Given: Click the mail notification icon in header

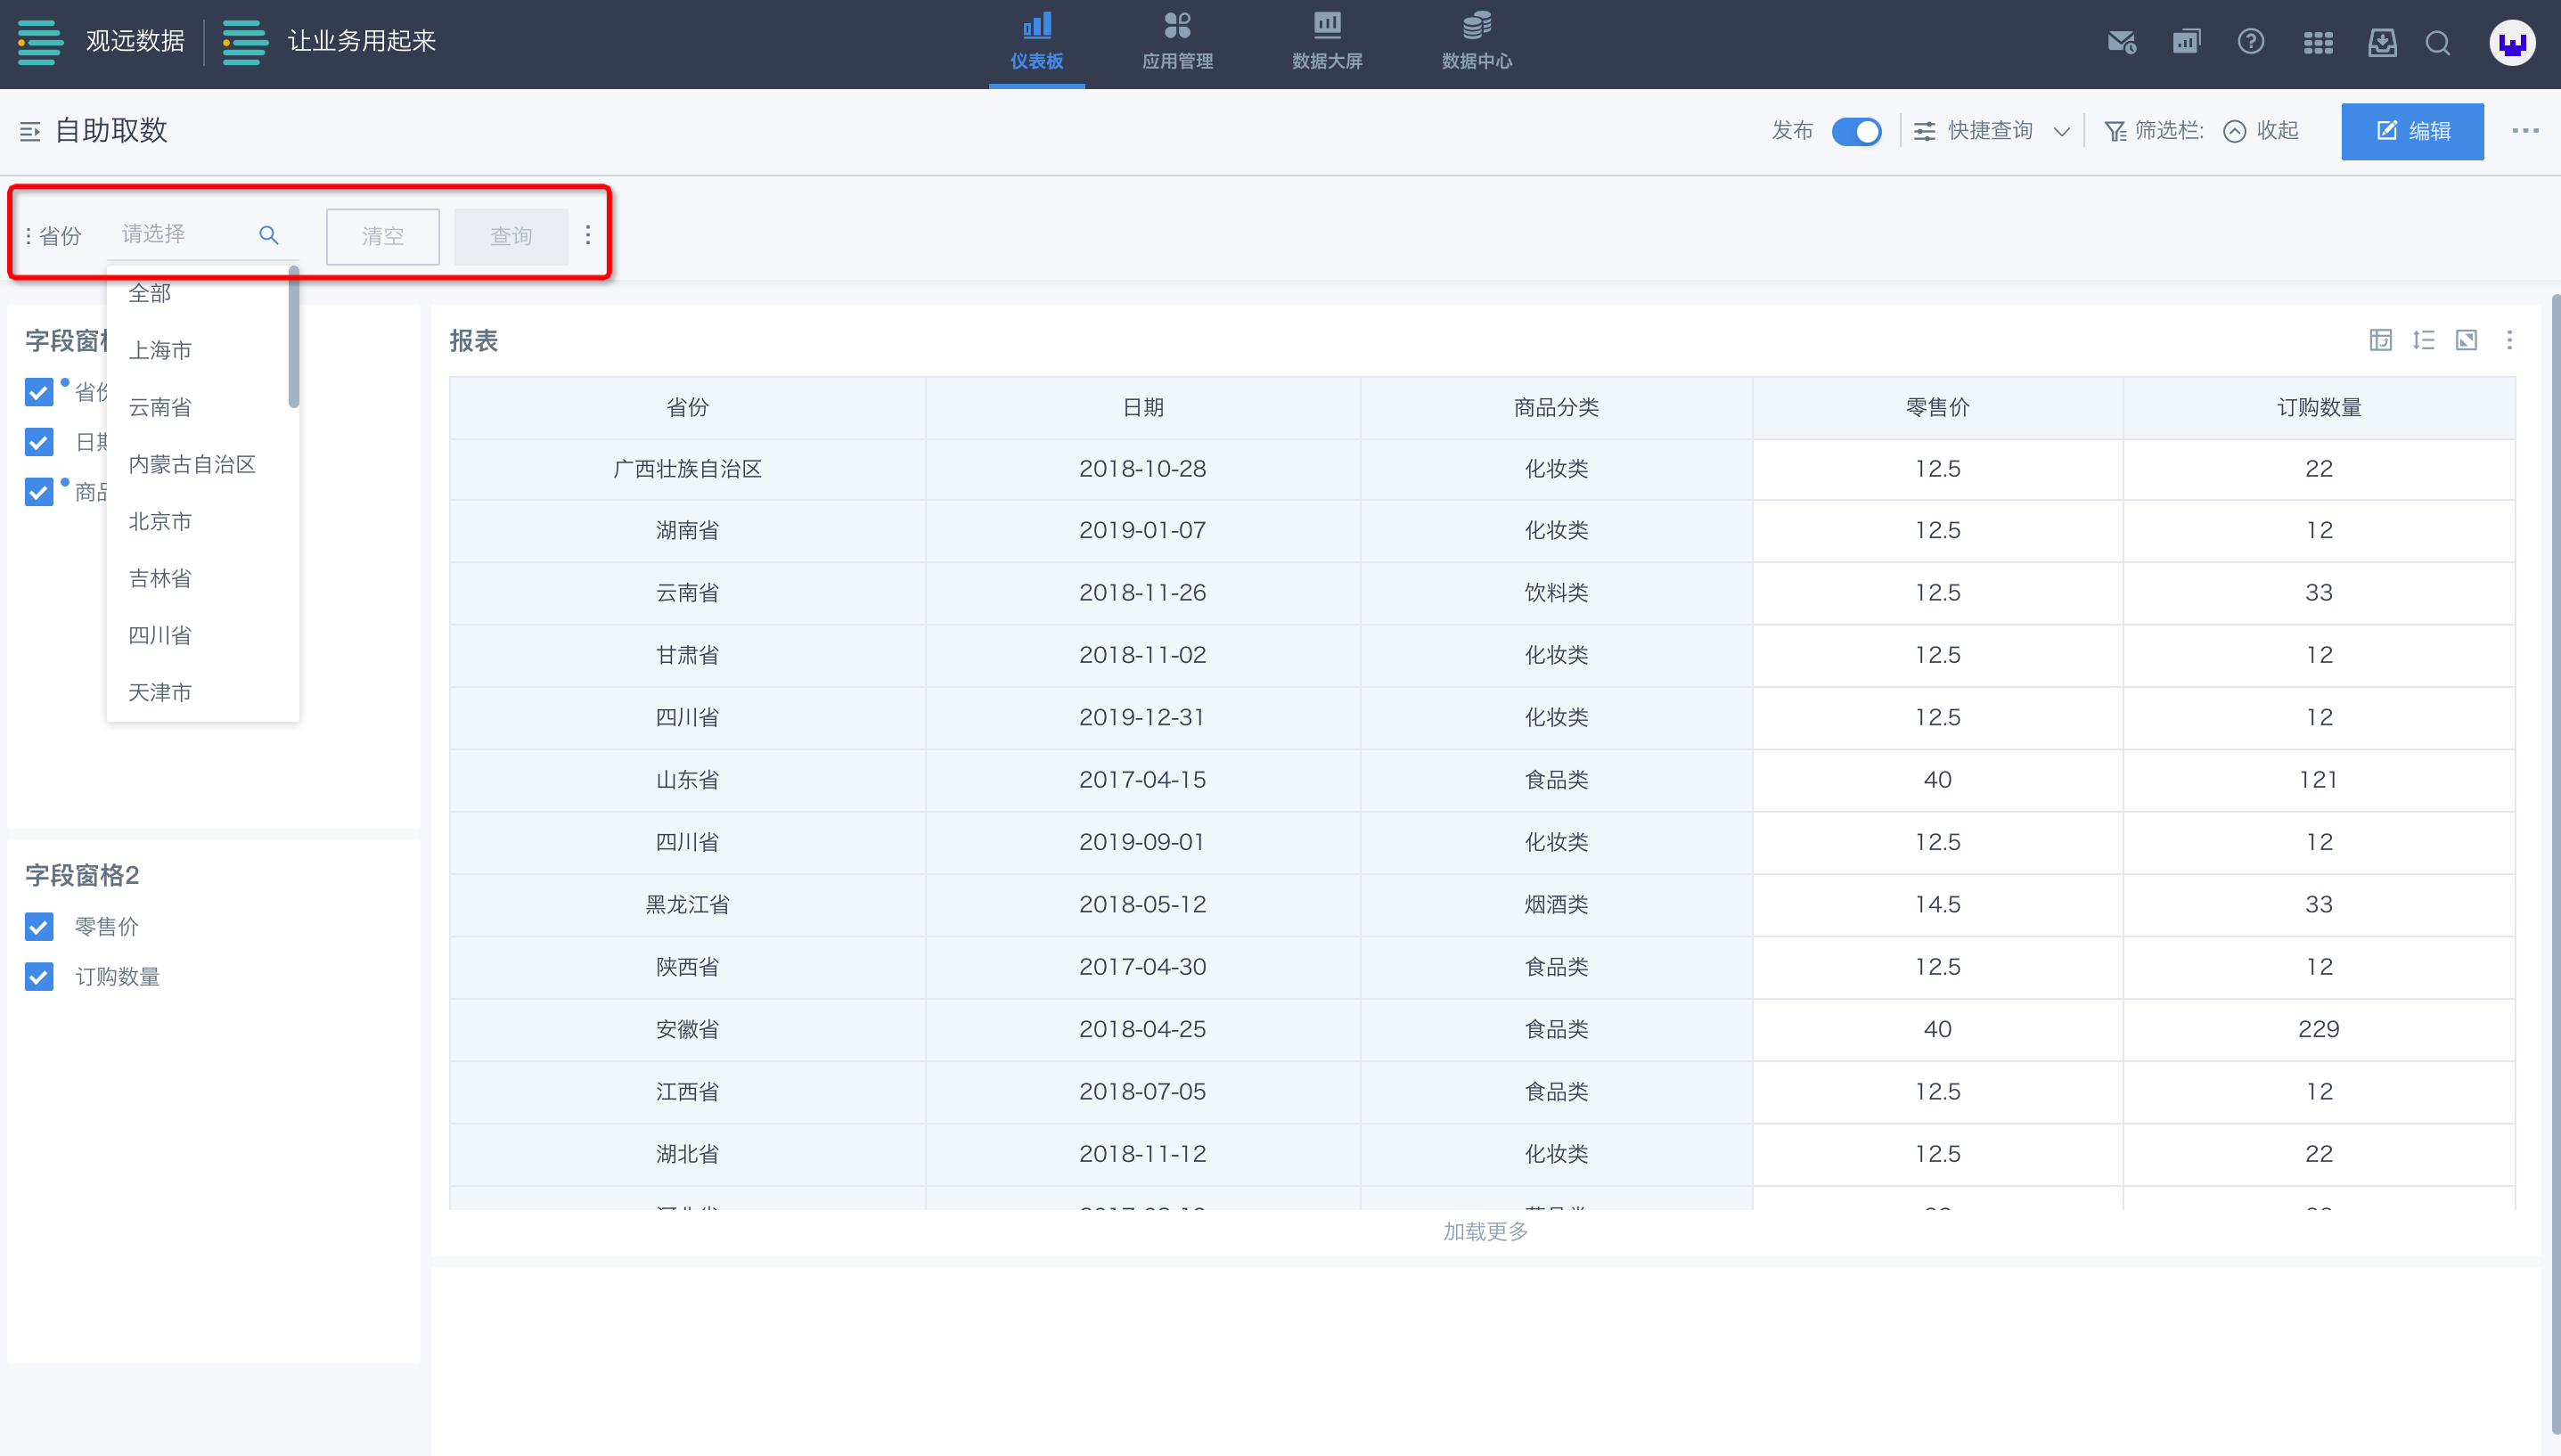Looking at the screenshot, I should 2121,42.
